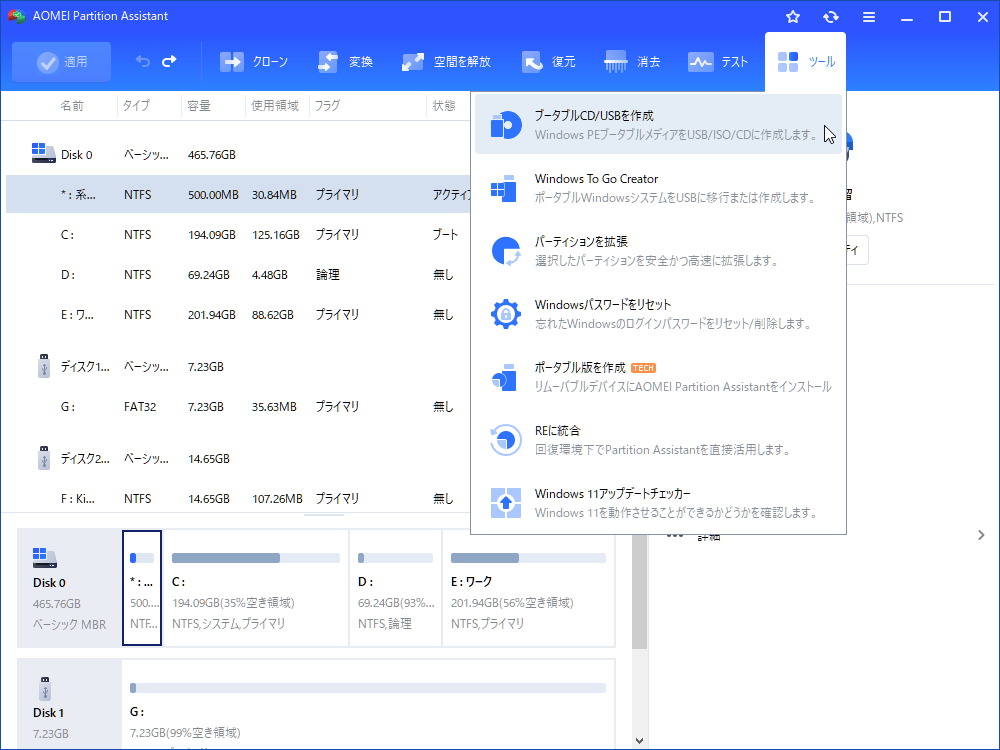Screen dimensions: 1000x750
Task: Open the Convert (変換) tool
Action: pos(329,62)
